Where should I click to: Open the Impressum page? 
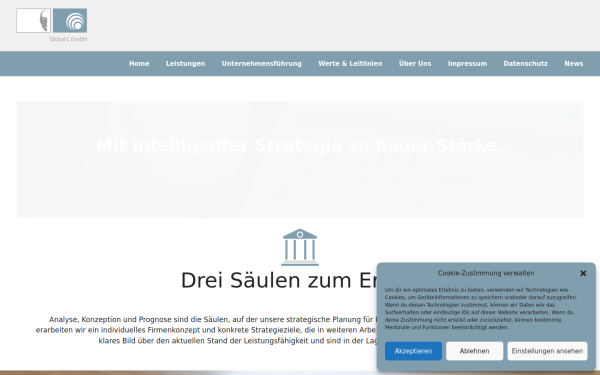[x=467, y=64]
